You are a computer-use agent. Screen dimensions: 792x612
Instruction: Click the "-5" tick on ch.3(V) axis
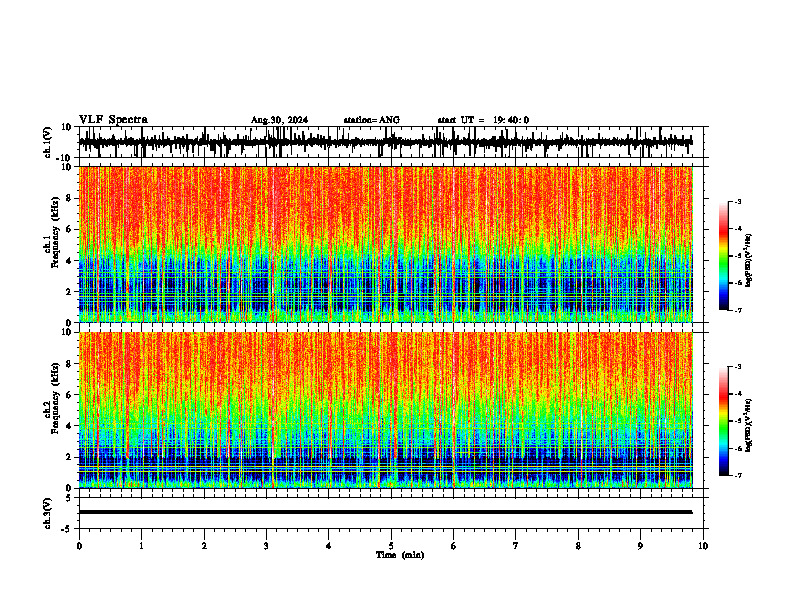(x=67, y=529)
